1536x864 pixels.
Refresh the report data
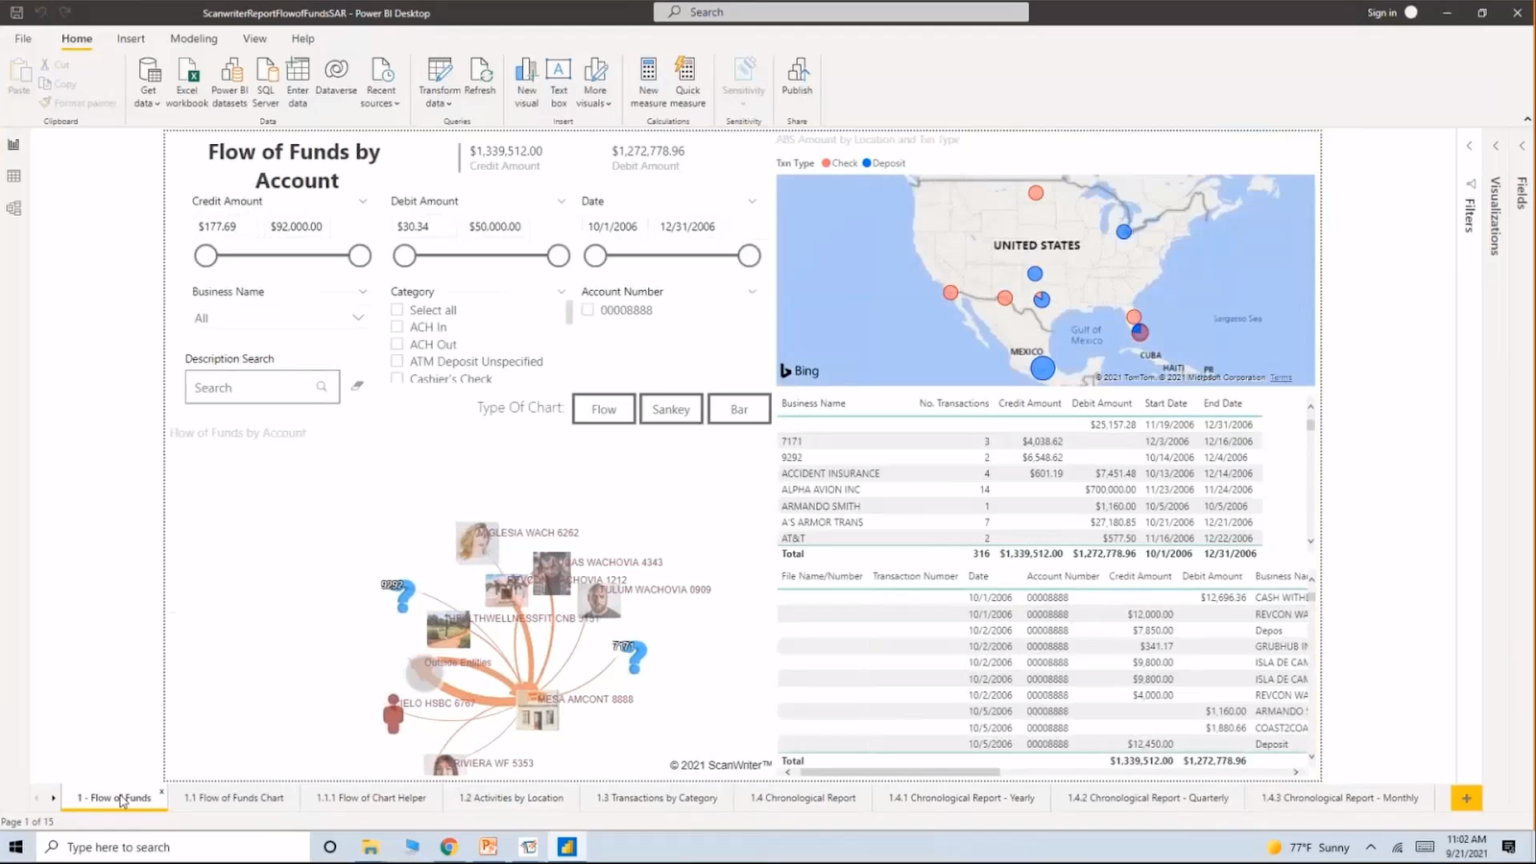480,77
